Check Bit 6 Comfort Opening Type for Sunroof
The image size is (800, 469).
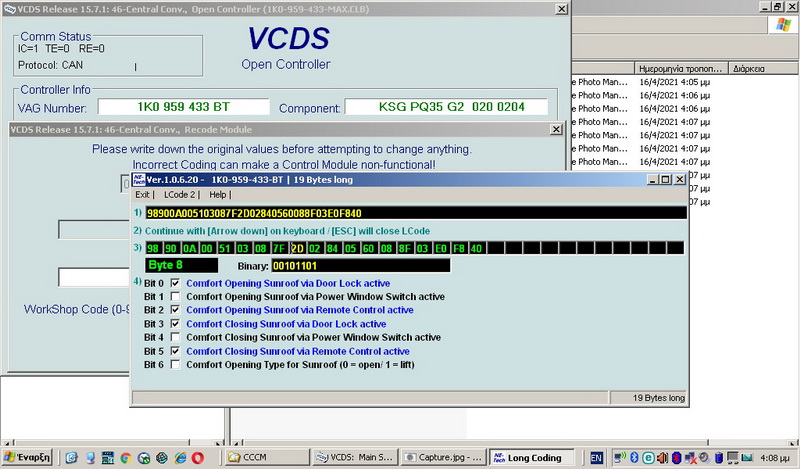175,364
